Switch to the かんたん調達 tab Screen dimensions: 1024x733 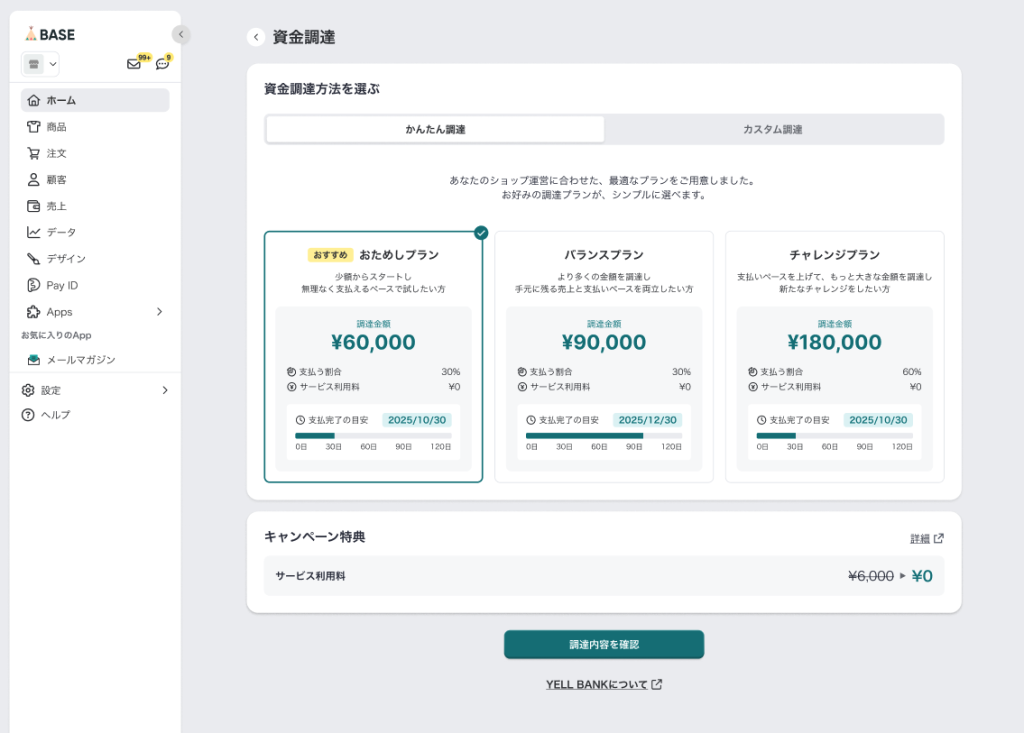435,130
